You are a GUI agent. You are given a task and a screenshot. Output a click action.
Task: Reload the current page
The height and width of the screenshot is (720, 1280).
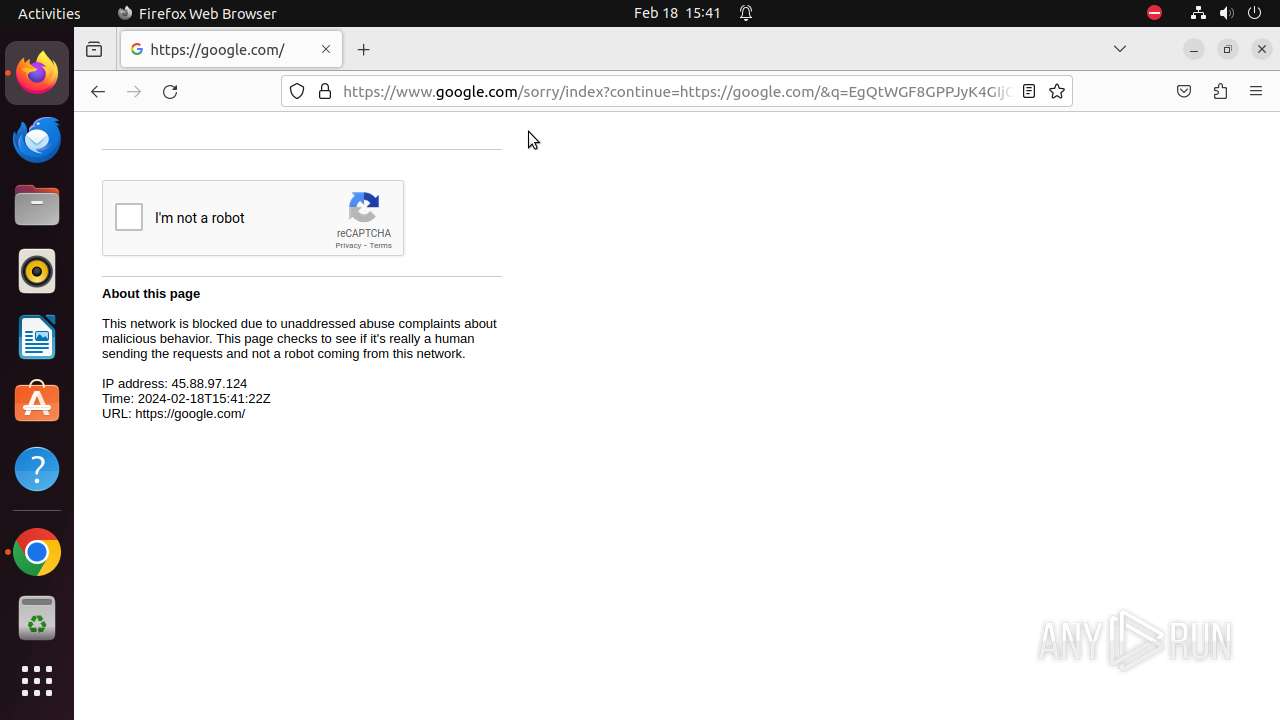tap(170, 91)
